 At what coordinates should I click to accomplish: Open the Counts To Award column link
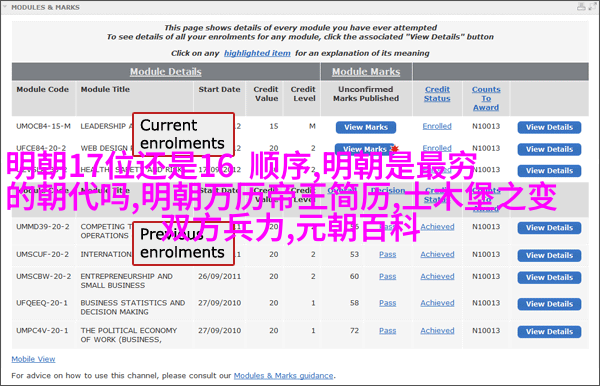pyautogui.click(x=486, y=98)
